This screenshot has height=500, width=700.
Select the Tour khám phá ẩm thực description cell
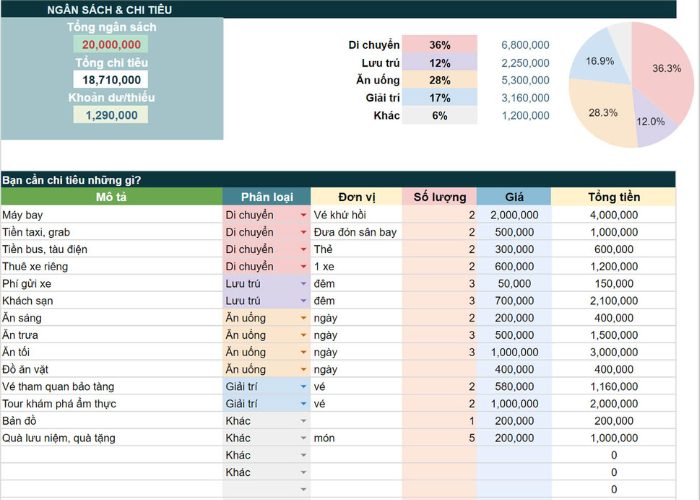pos(112,404)
